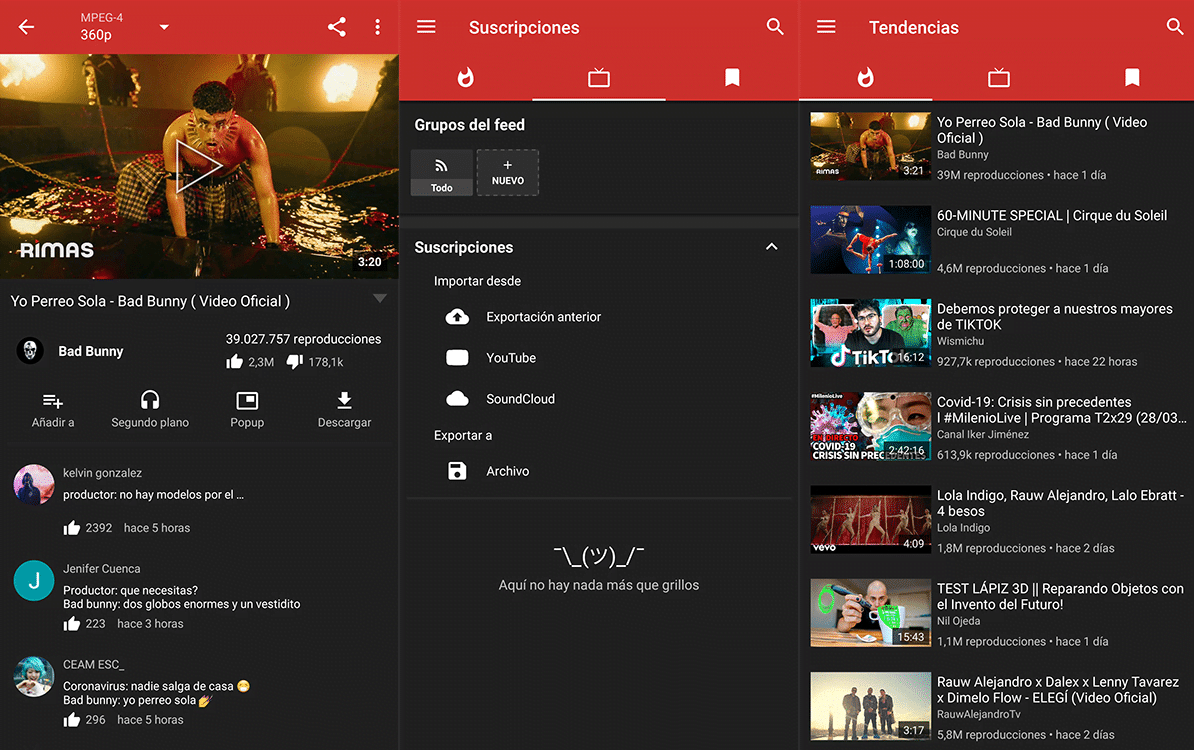Select the Todo feed group

pyautogui.click(x=442, y=173)
